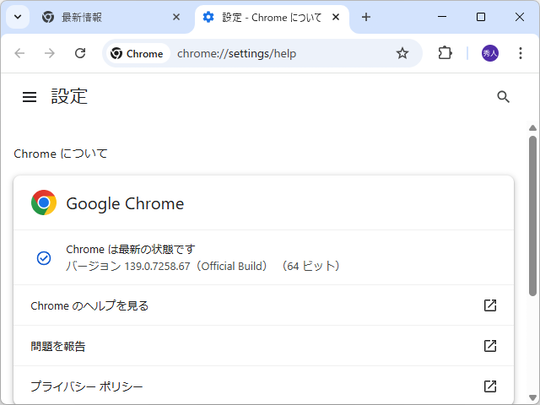Open the tab search dropdown chevron
This screenshot has height=405, width=540.
(x=18, y=17)
